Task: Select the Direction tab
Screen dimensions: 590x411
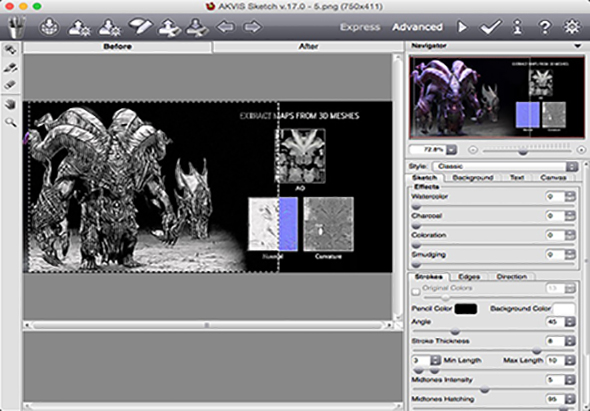Action: tap(511, 277)
